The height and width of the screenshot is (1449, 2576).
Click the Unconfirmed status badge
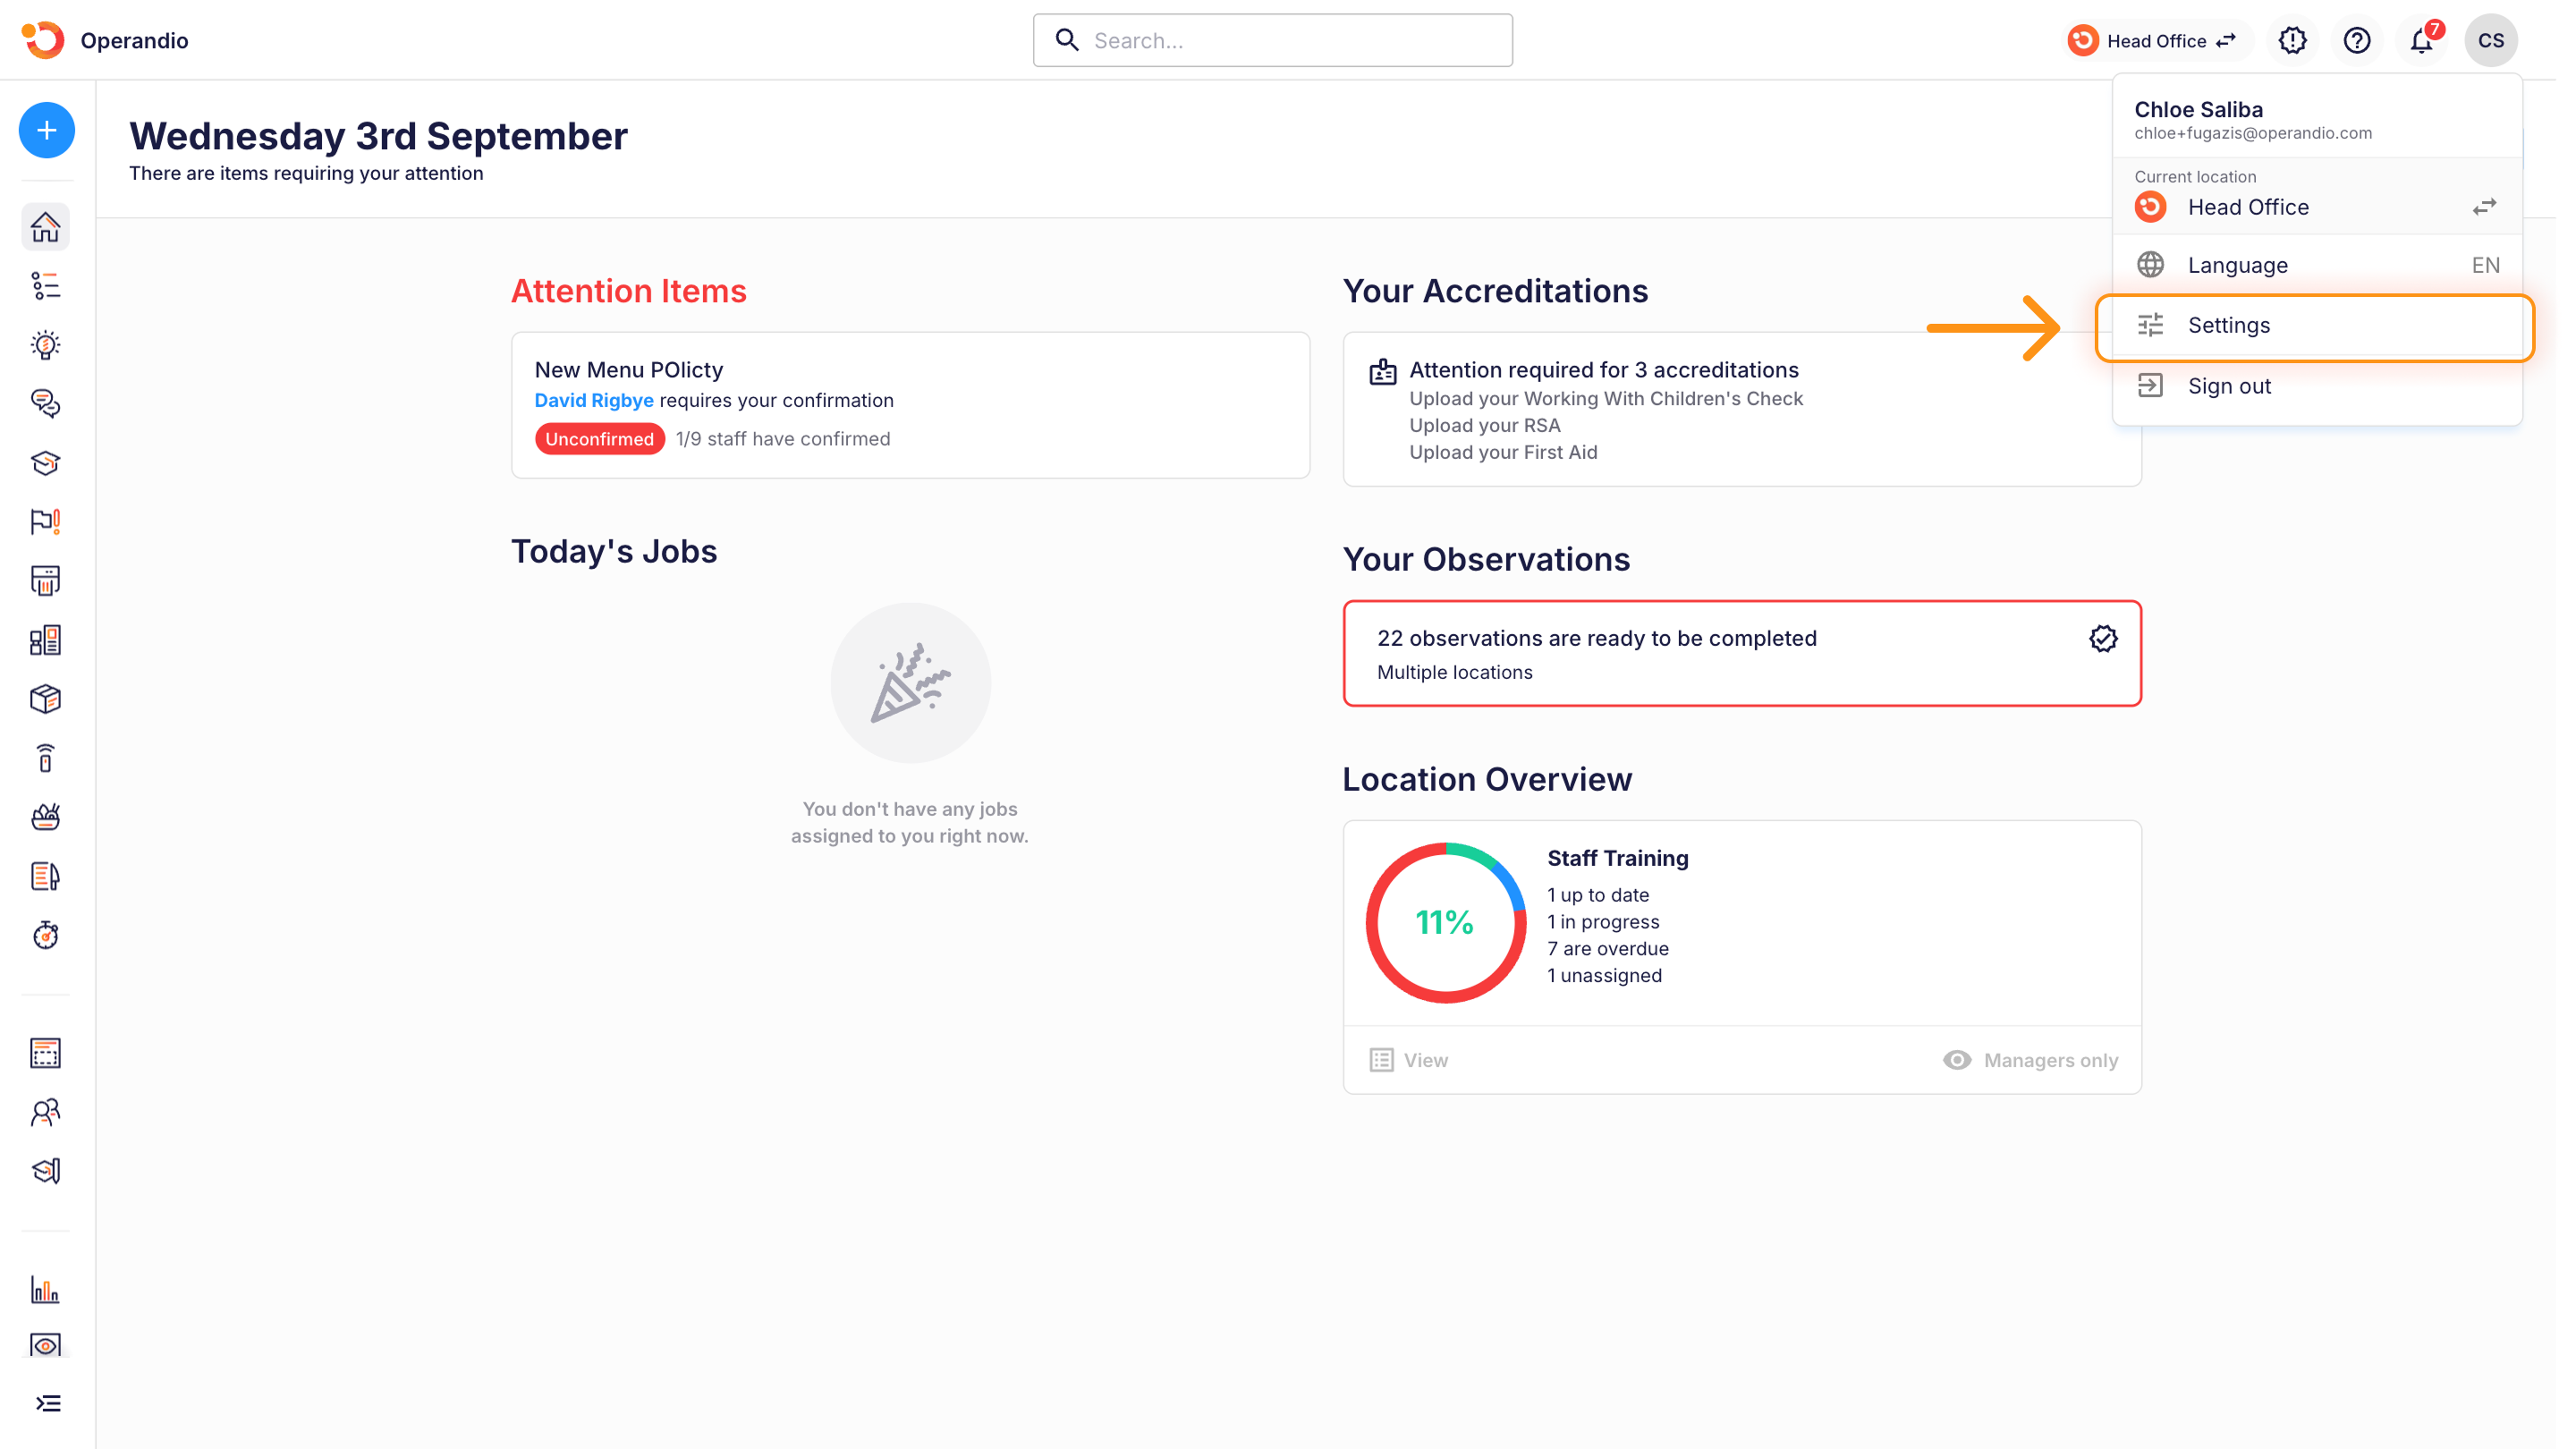pyautogui.click(x=600, y=439)
